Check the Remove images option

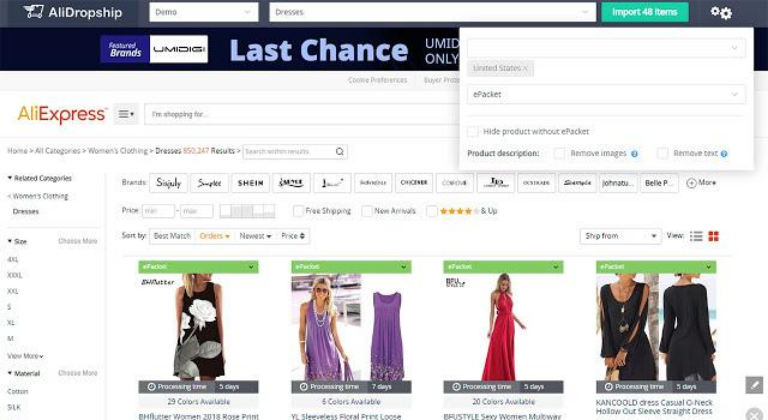pyautogui.click(x=560, y=154)
